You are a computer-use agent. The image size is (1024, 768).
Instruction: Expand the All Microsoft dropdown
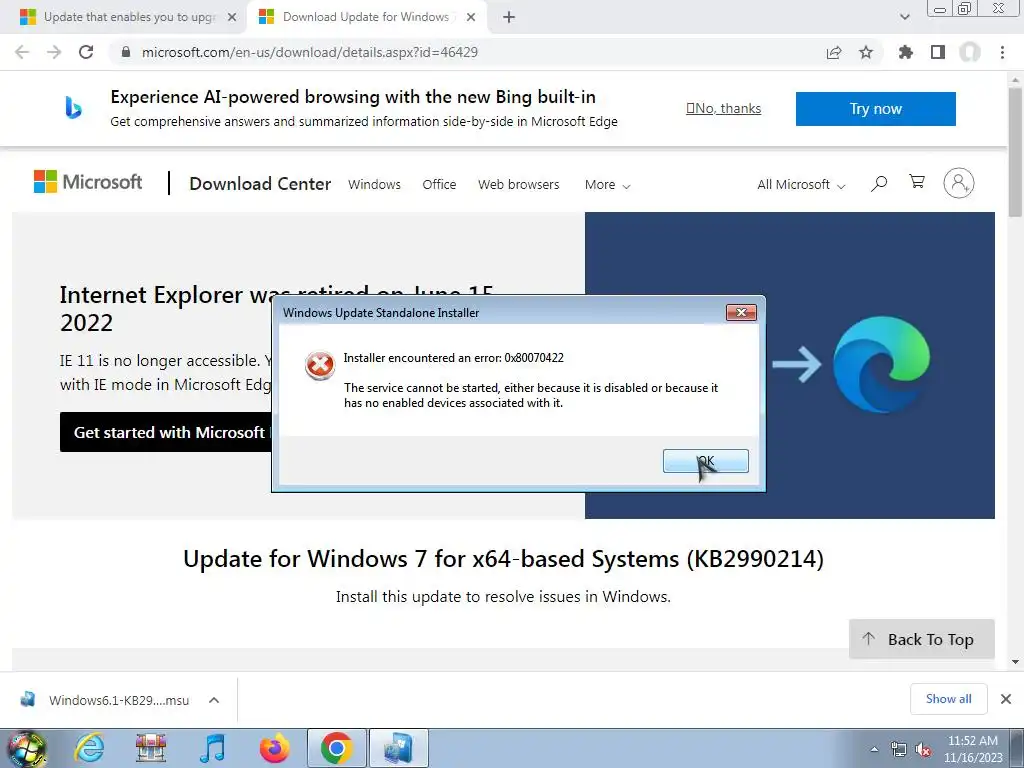tap(801, 185)
